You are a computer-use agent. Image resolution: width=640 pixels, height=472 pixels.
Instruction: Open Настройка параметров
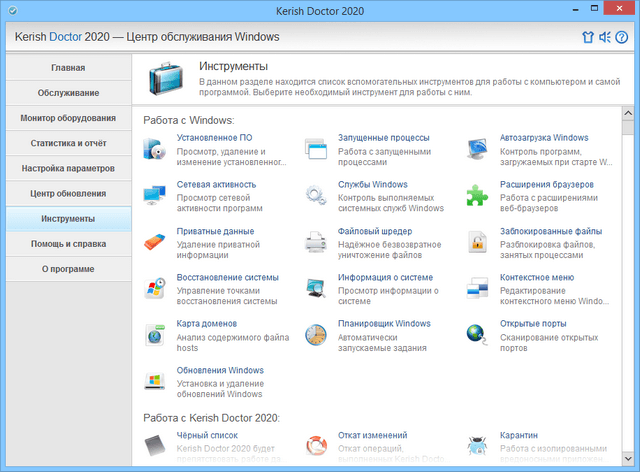68,168
